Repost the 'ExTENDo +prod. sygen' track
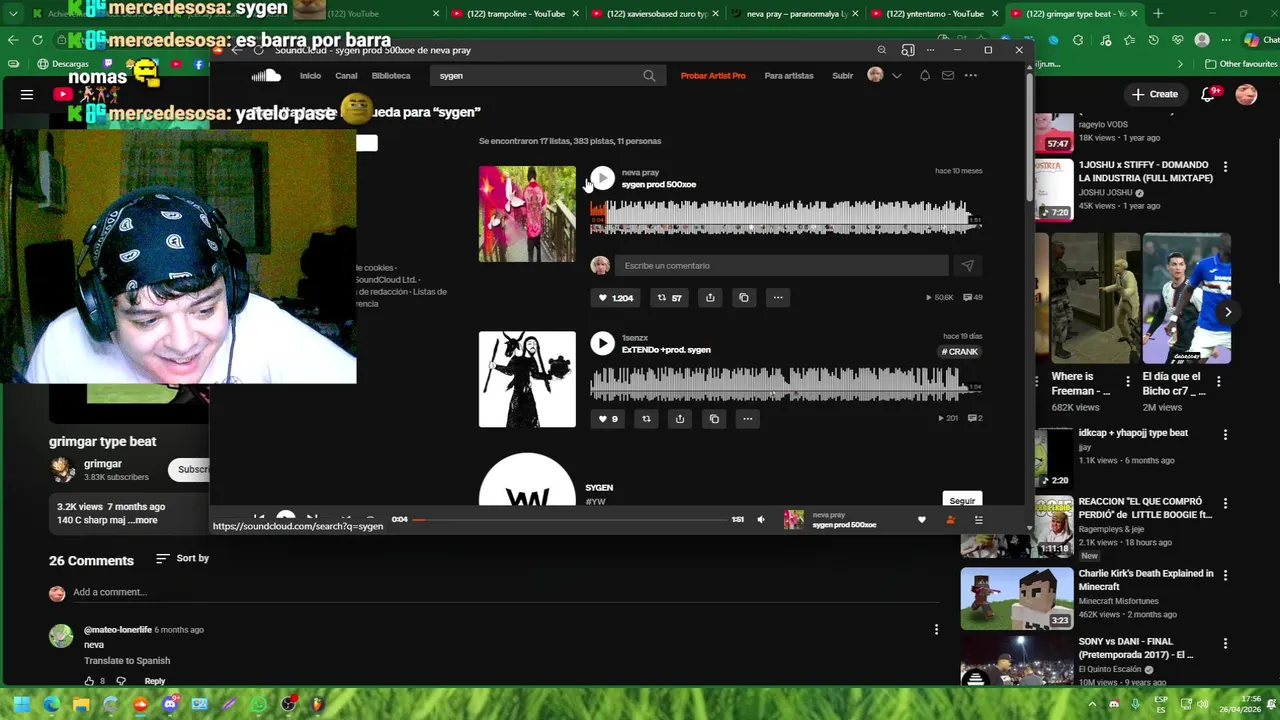Viewport: 1280px width, 720px height. click(x=646, y=419)
